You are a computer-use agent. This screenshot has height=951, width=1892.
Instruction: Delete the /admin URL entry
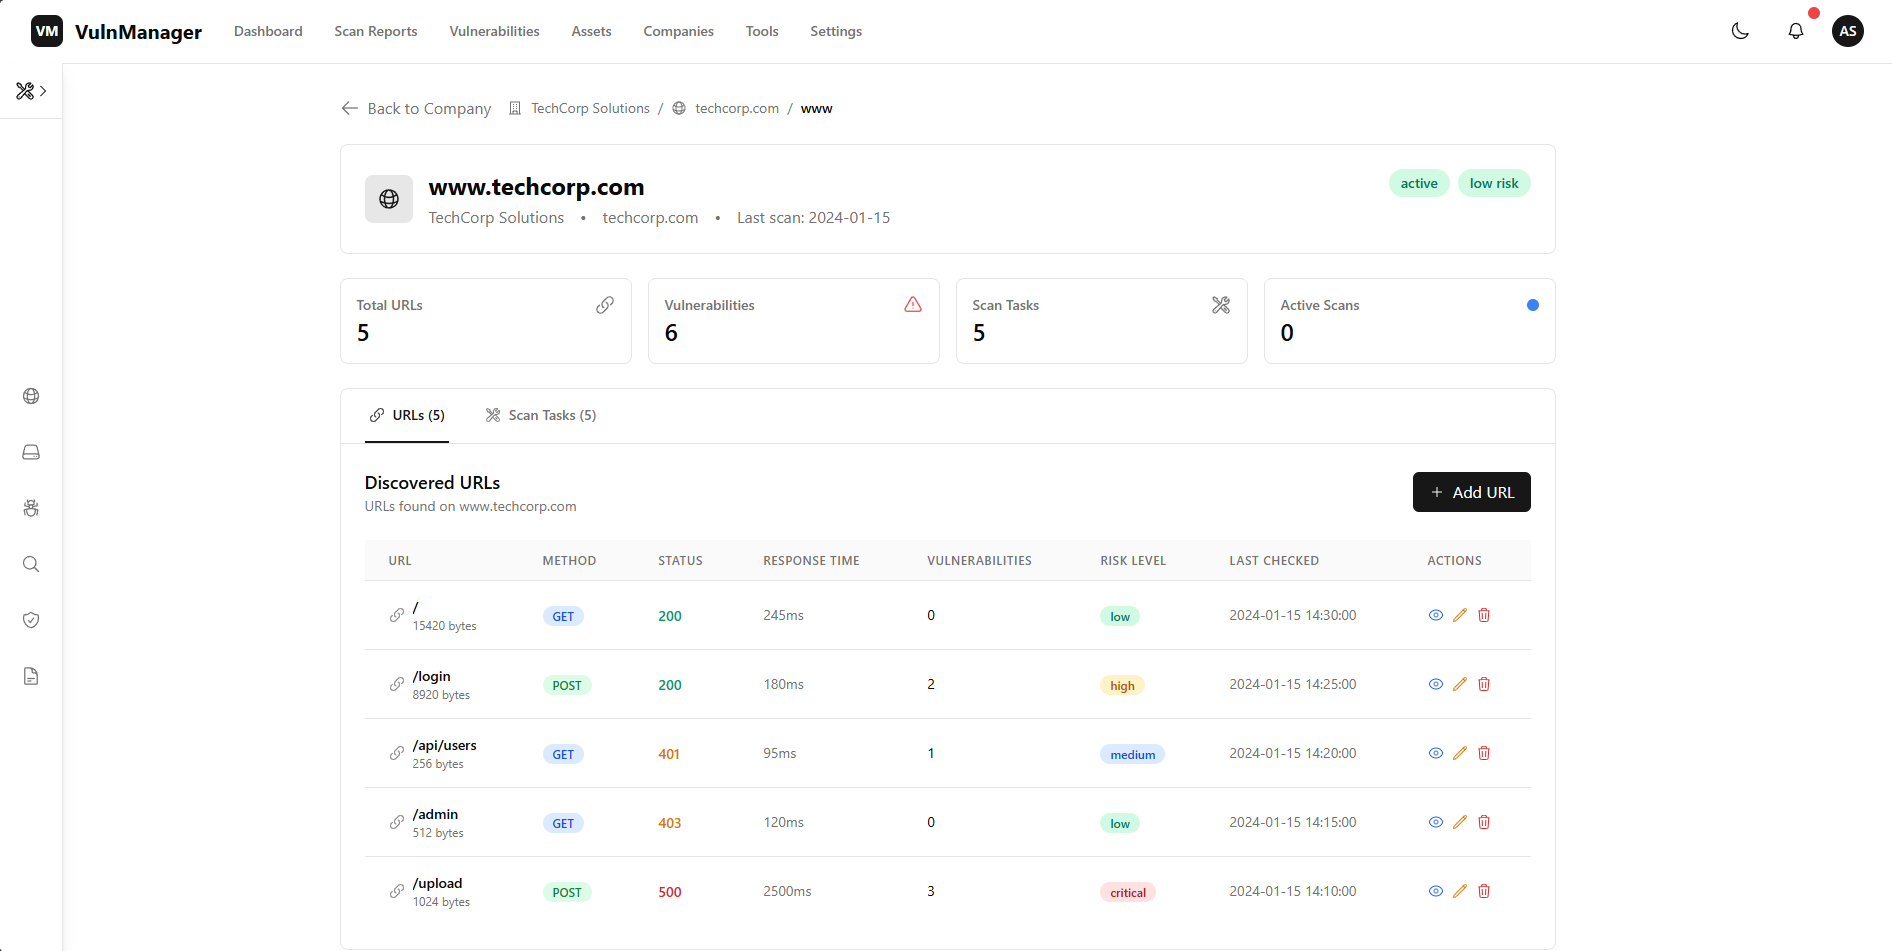1484,822
